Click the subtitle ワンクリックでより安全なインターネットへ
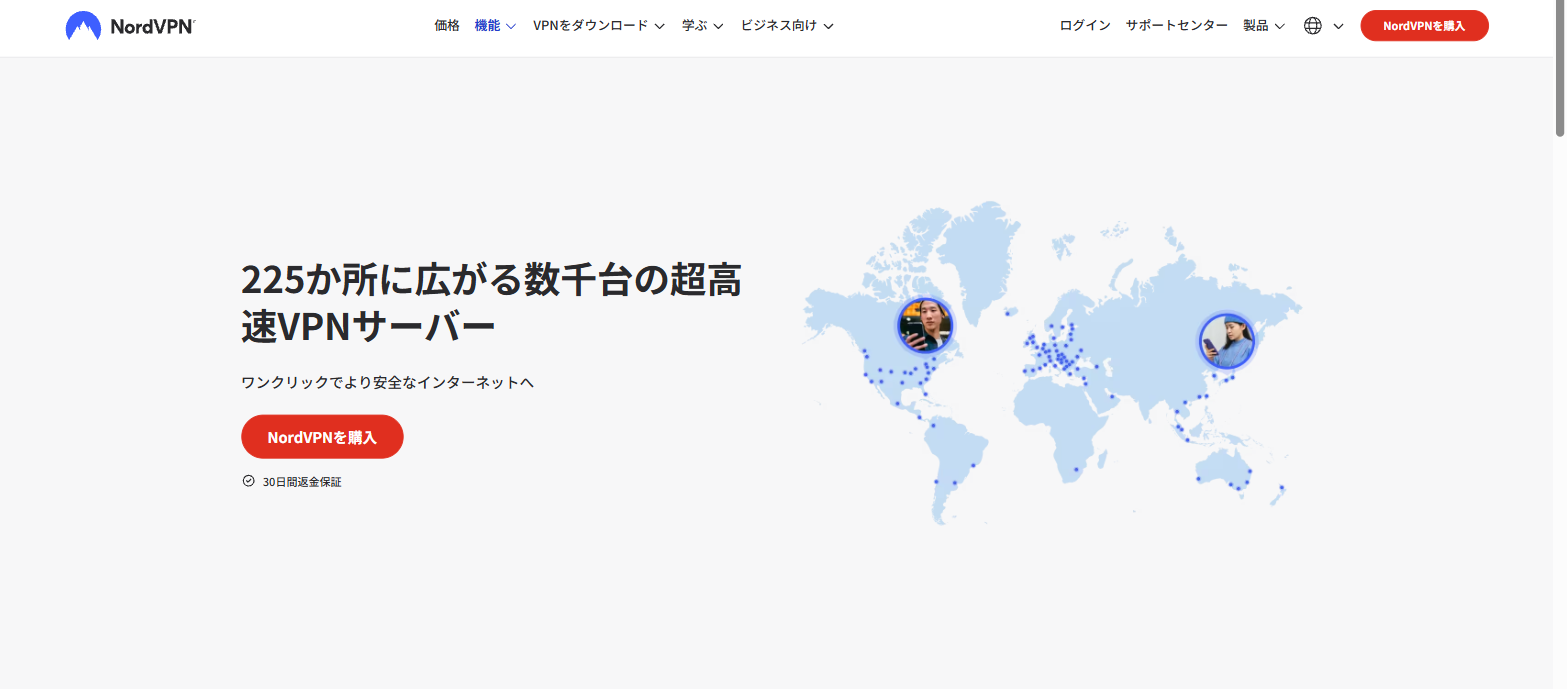Image resolution: width=1567 pixels, height=689 pixels. 388,383
